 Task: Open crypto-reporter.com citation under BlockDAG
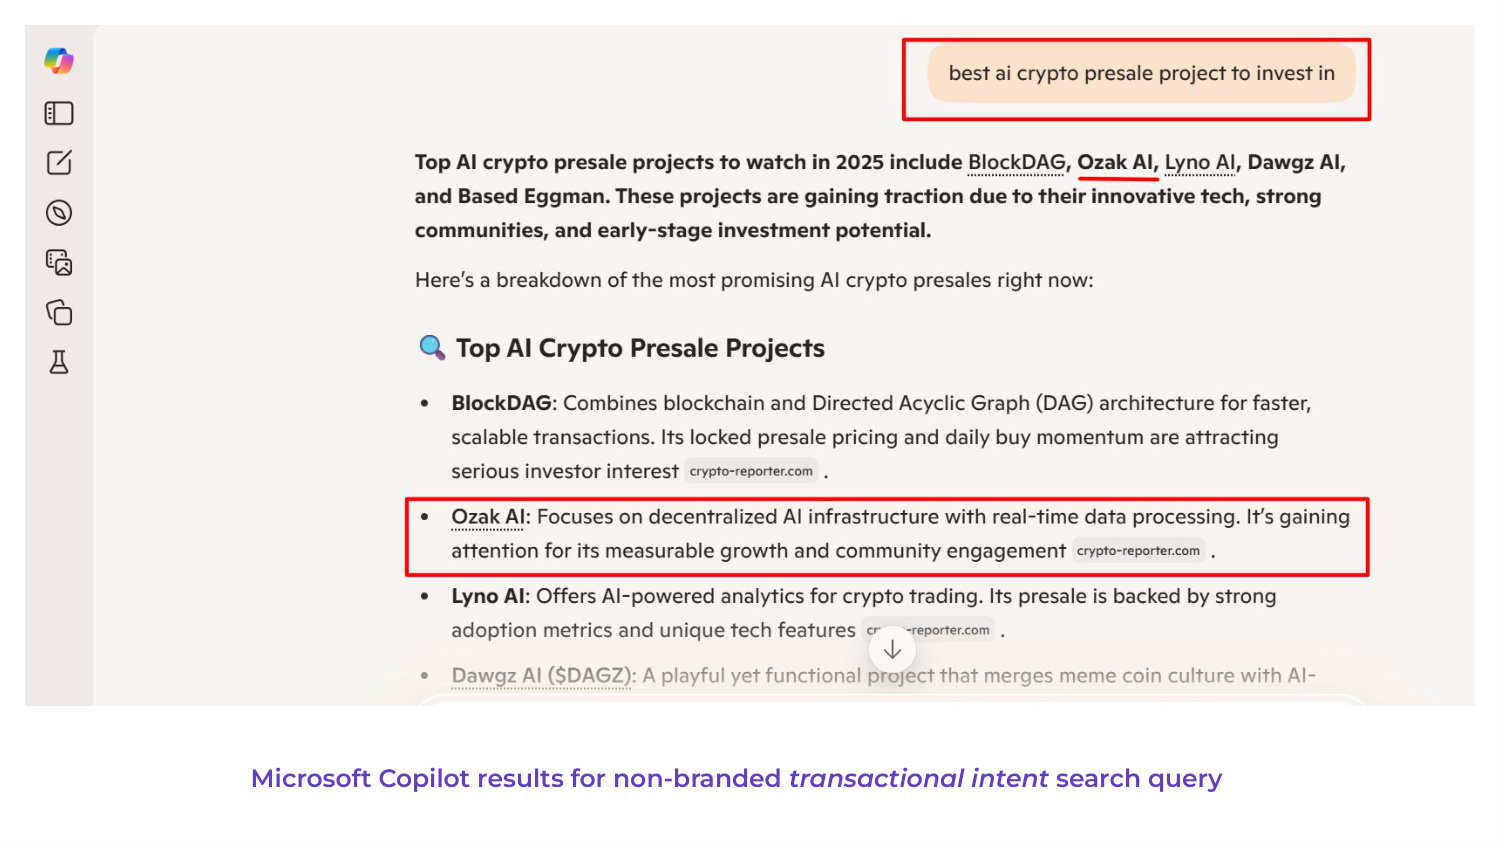point(751,469)
